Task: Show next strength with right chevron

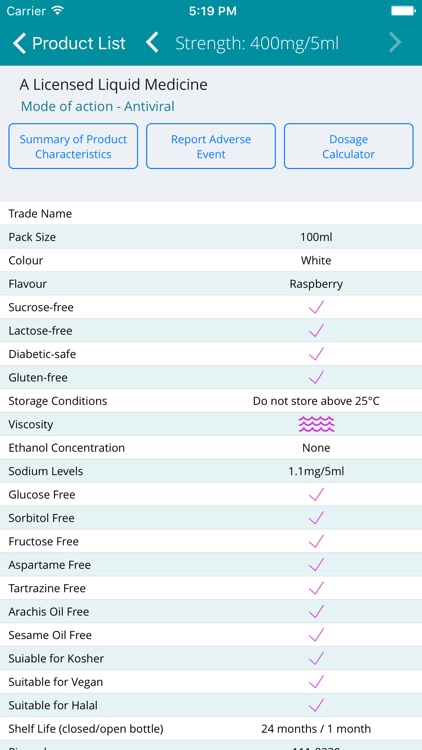Action: [395, 43]
